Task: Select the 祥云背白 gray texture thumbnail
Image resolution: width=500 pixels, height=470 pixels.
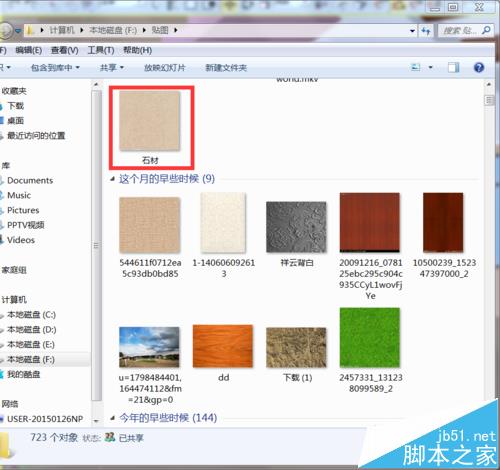Action: click(x=296, y=227)
